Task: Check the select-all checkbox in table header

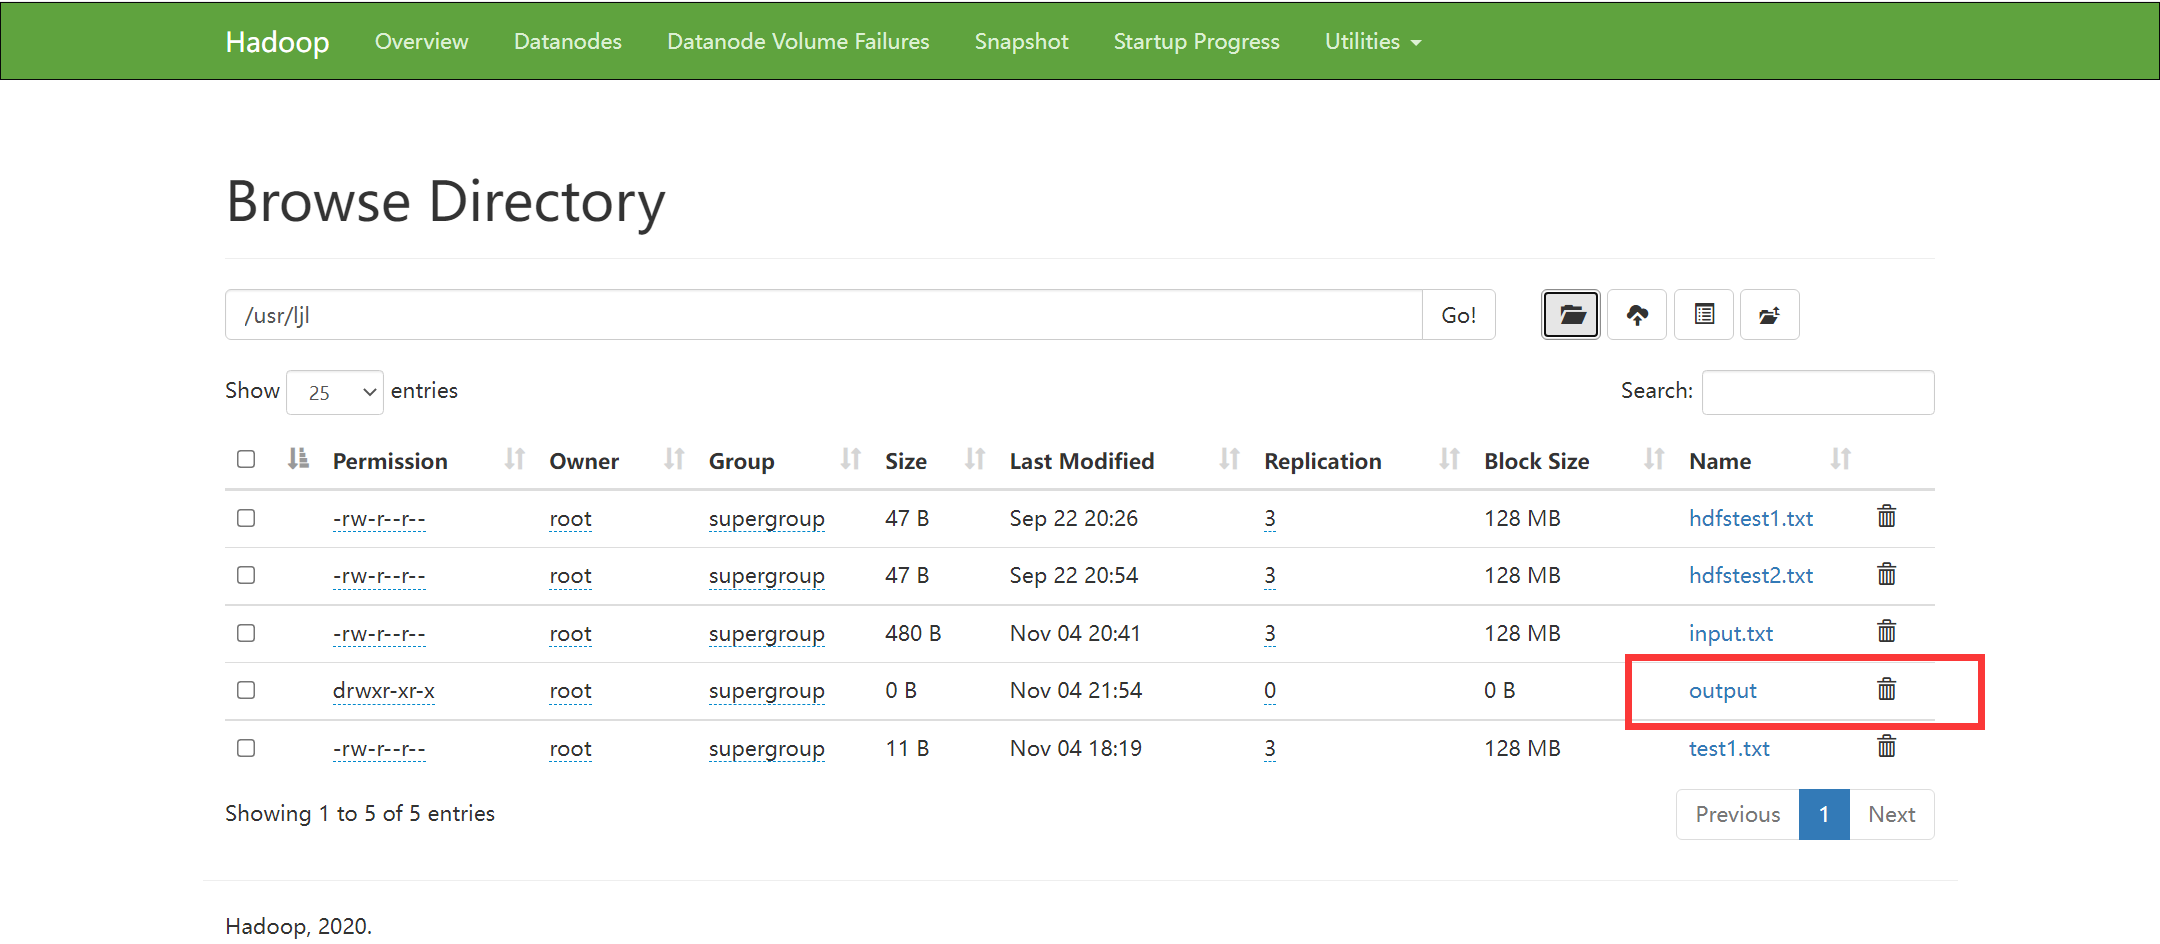Action: pos(246,459)
